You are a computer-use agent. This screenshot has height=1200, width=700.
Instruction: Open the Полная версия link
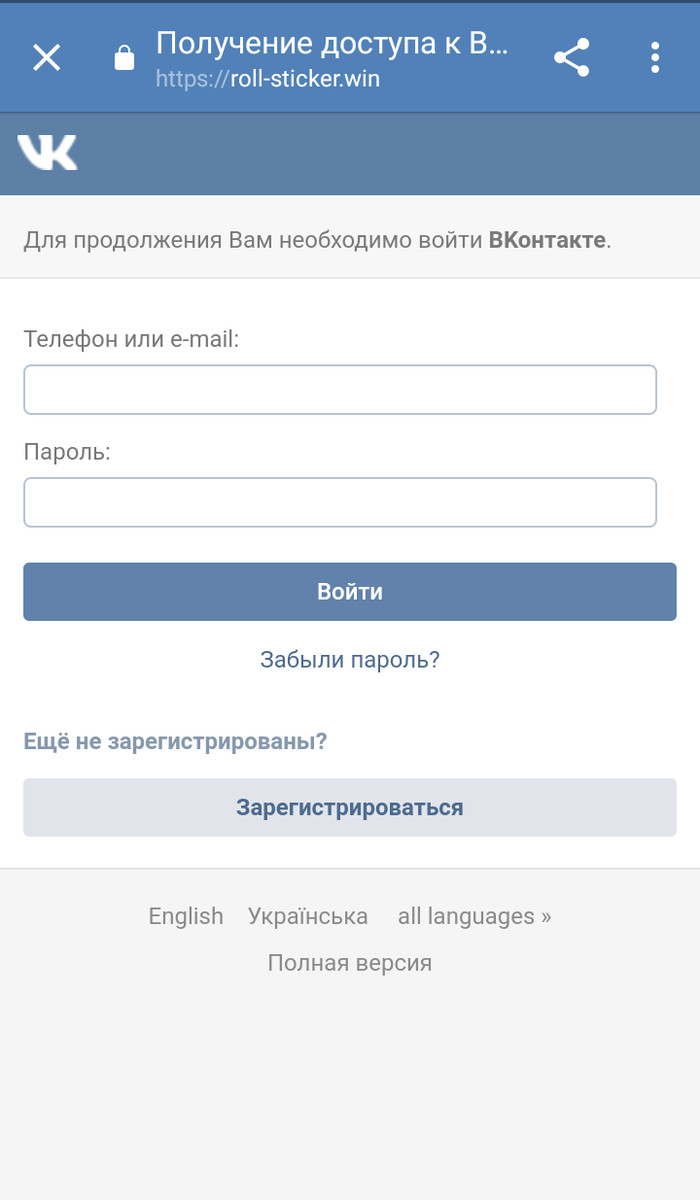click(350, 963)
